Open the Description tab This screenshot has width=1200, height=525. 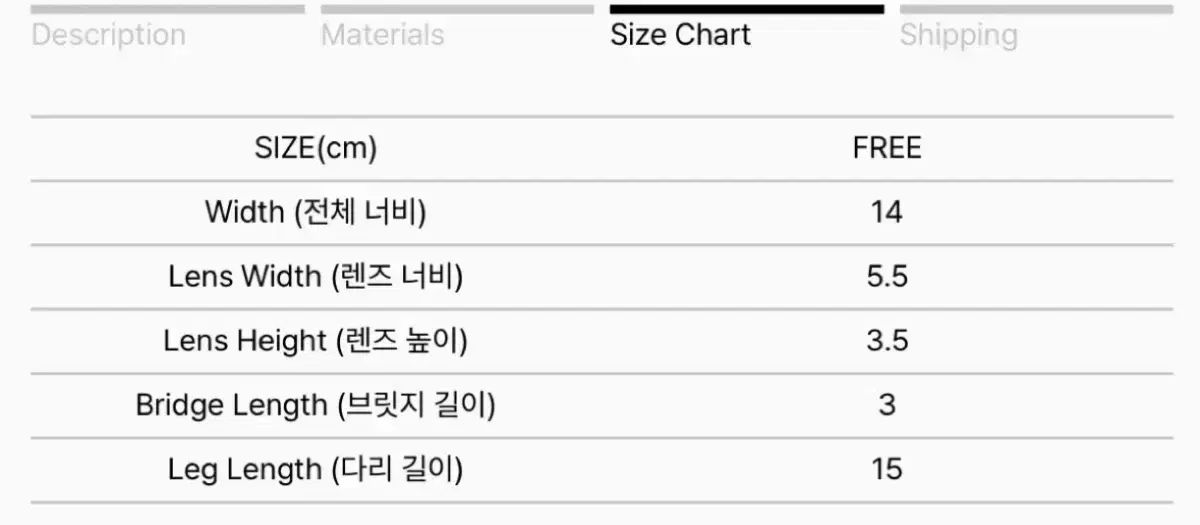[x=108, y=35]
